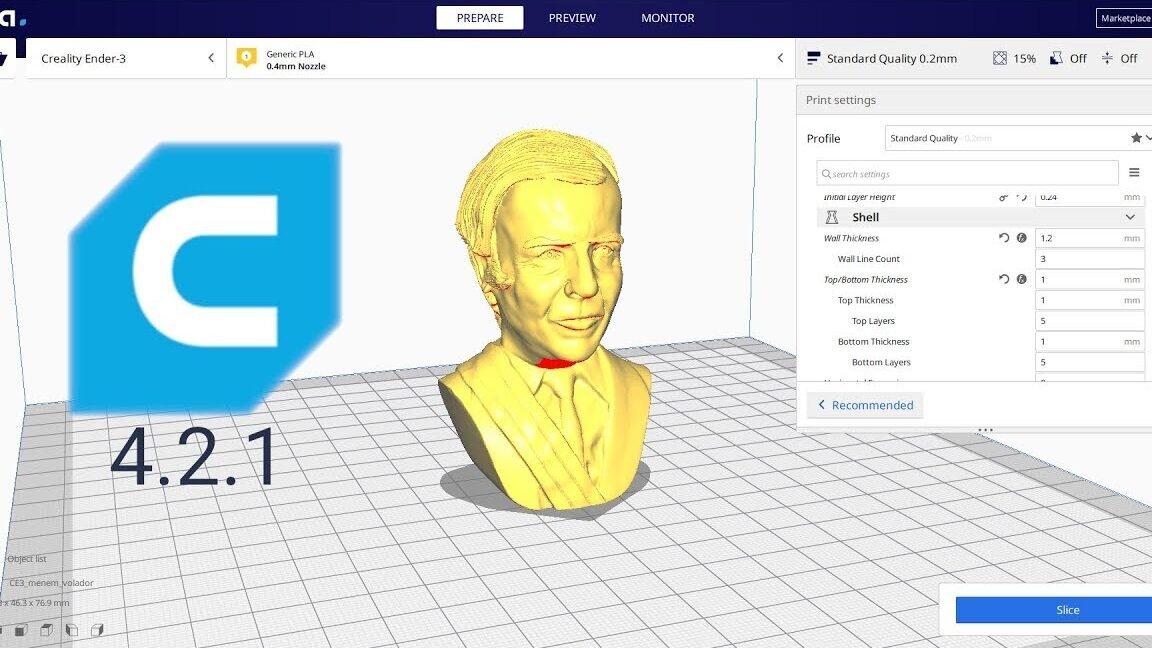Click the infill 15% icon
1152x648 pixels.
click(1000, 58)
